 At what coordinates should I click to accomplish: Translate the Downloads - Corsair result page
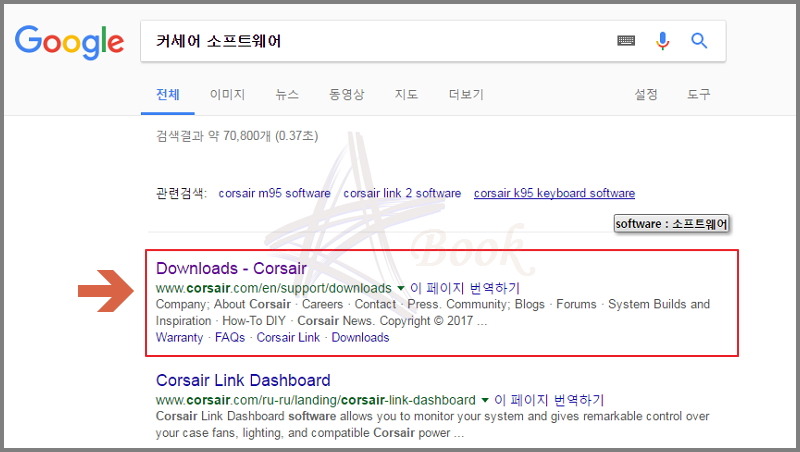[465, 288]
